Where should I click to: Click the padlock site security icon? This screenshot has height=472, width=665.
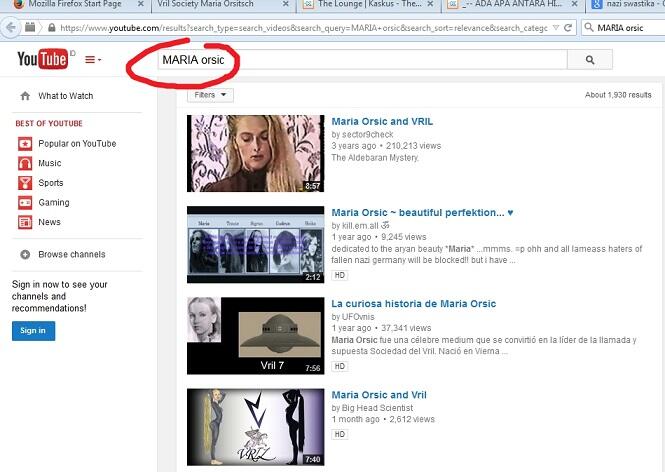tap(52, 28)
